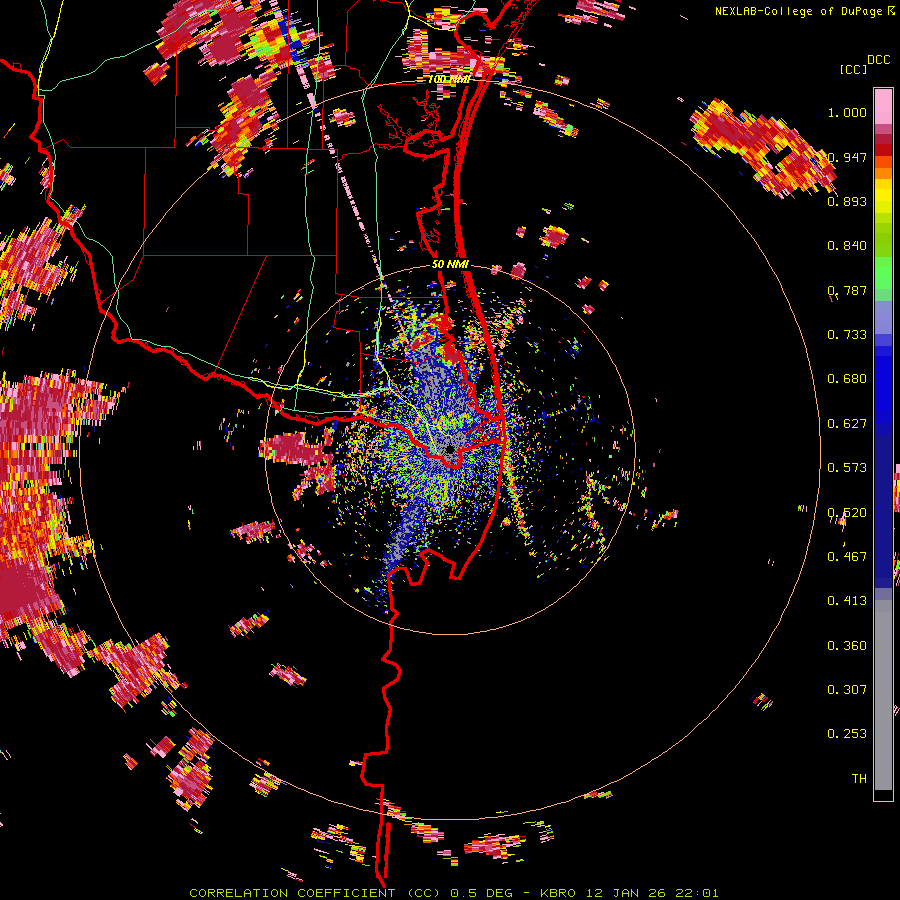Image resolution: width=900 pixels, height=900 pixels.
Task: Click the KBRO station name in caption
Action: click(x=557, y=893)
